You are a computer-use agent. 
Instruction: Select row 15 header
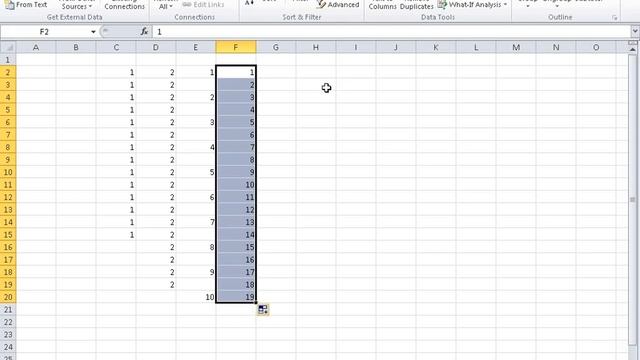[8, 235]
